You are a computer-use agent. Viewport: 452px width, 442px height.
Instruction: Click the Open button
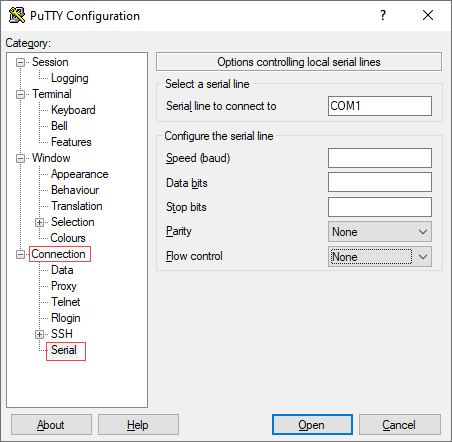point(312,425)
